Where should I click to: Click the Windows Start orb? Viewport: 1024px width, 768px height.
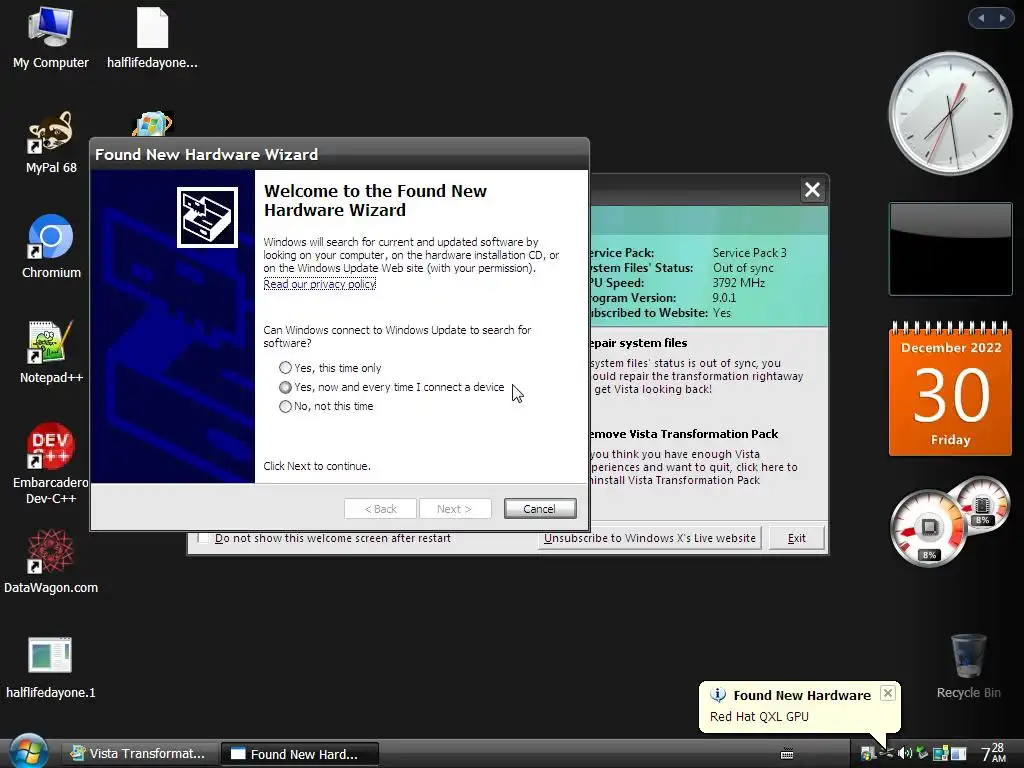[28, 752]
